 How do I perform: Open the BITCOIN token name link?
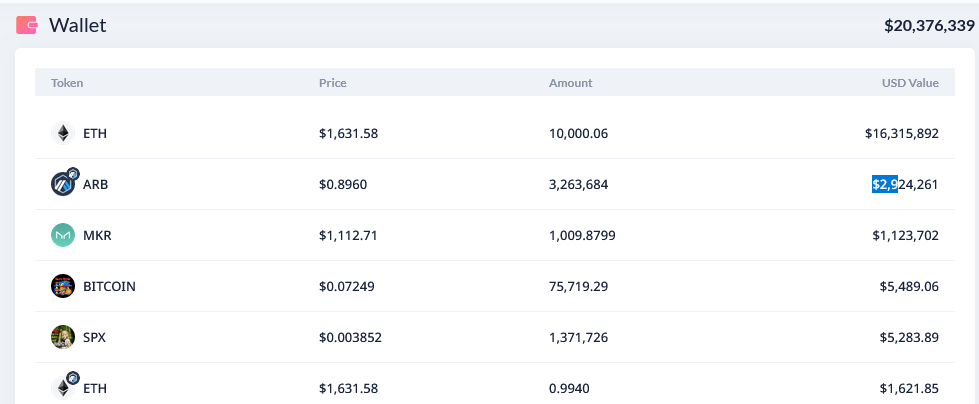pos(109,286)
